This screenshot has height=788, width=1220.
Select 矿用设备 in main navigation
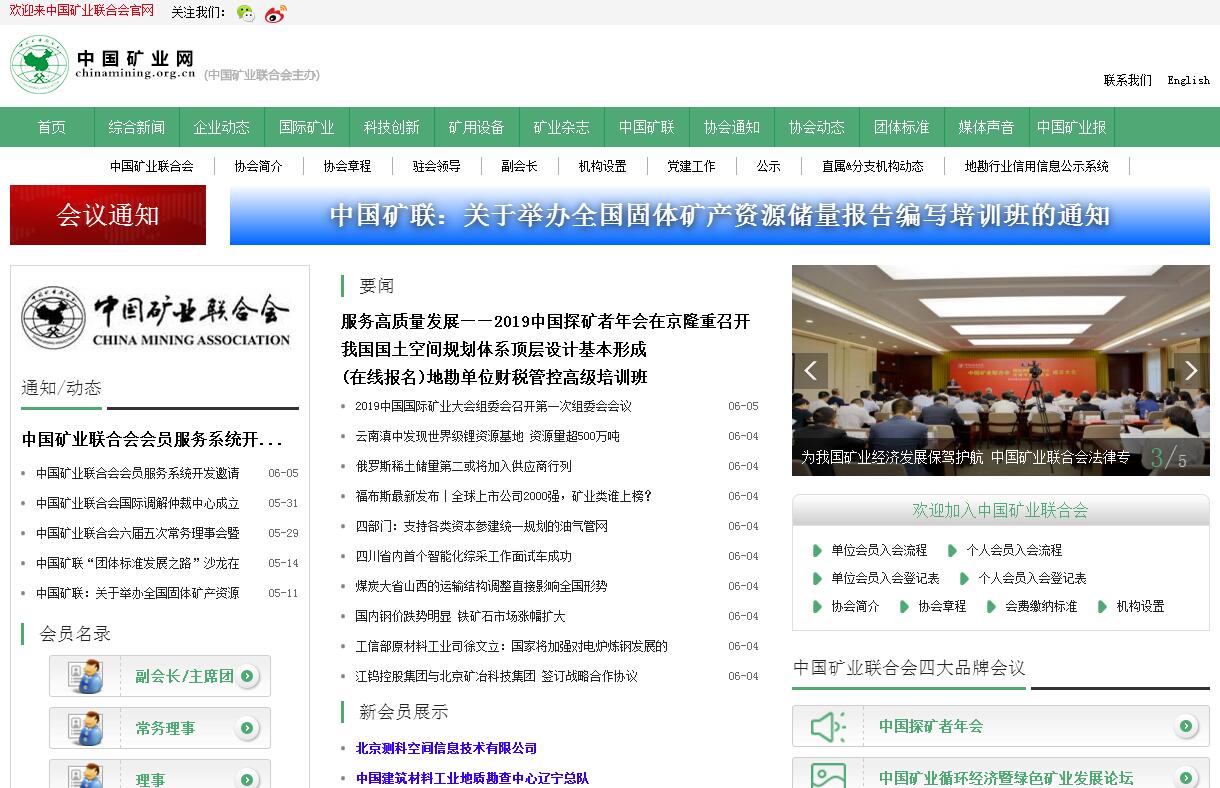476,128
